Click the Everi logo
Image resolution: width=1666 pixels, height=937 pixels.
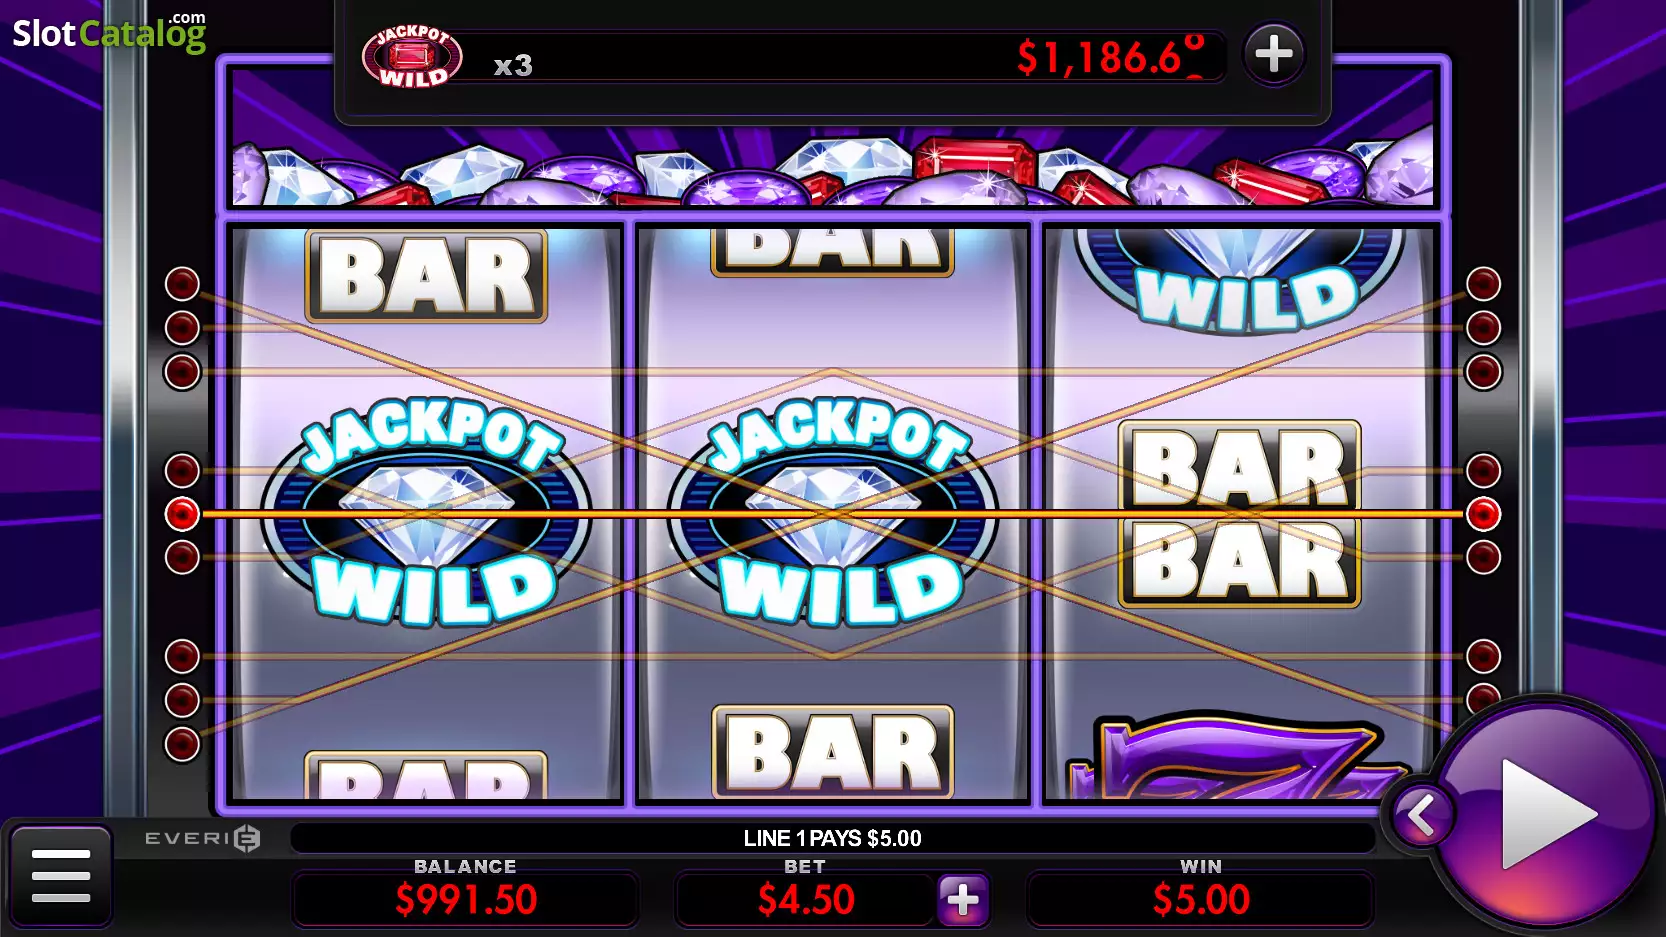coord(202,838)
